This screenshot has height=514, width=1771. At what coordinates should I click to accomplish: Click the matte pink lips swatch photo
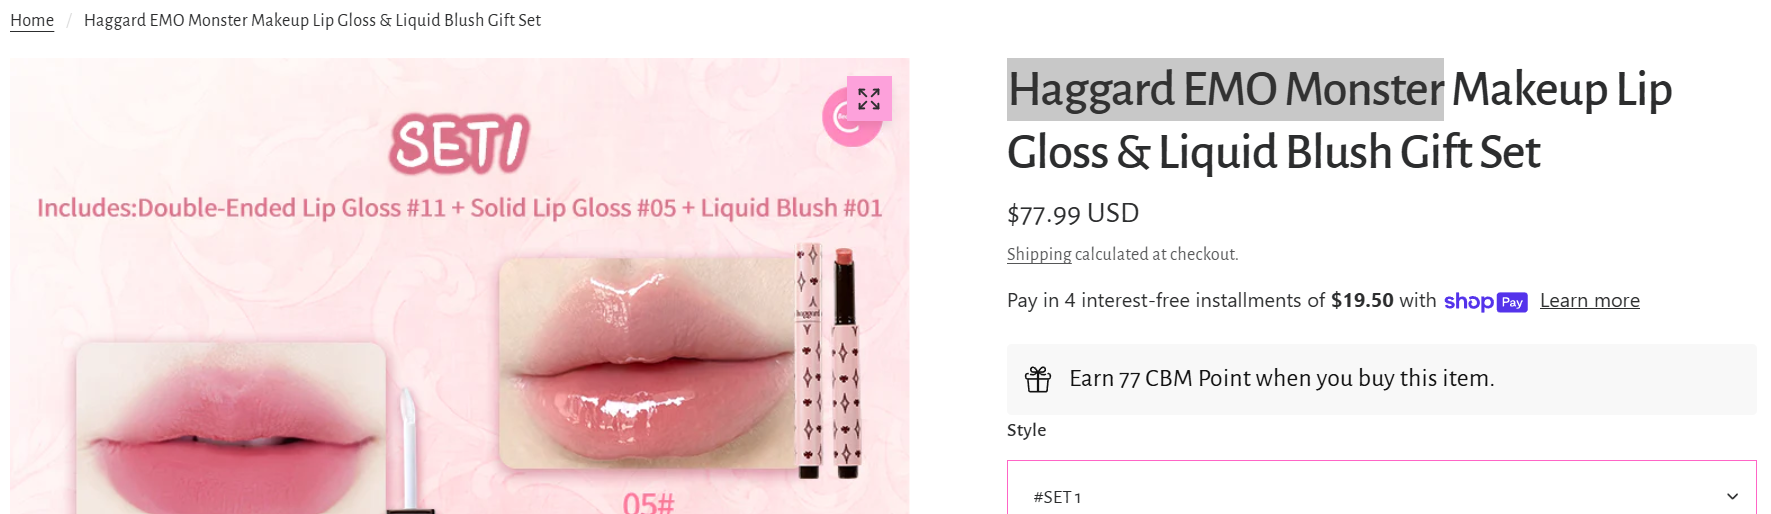pos(231,428)
